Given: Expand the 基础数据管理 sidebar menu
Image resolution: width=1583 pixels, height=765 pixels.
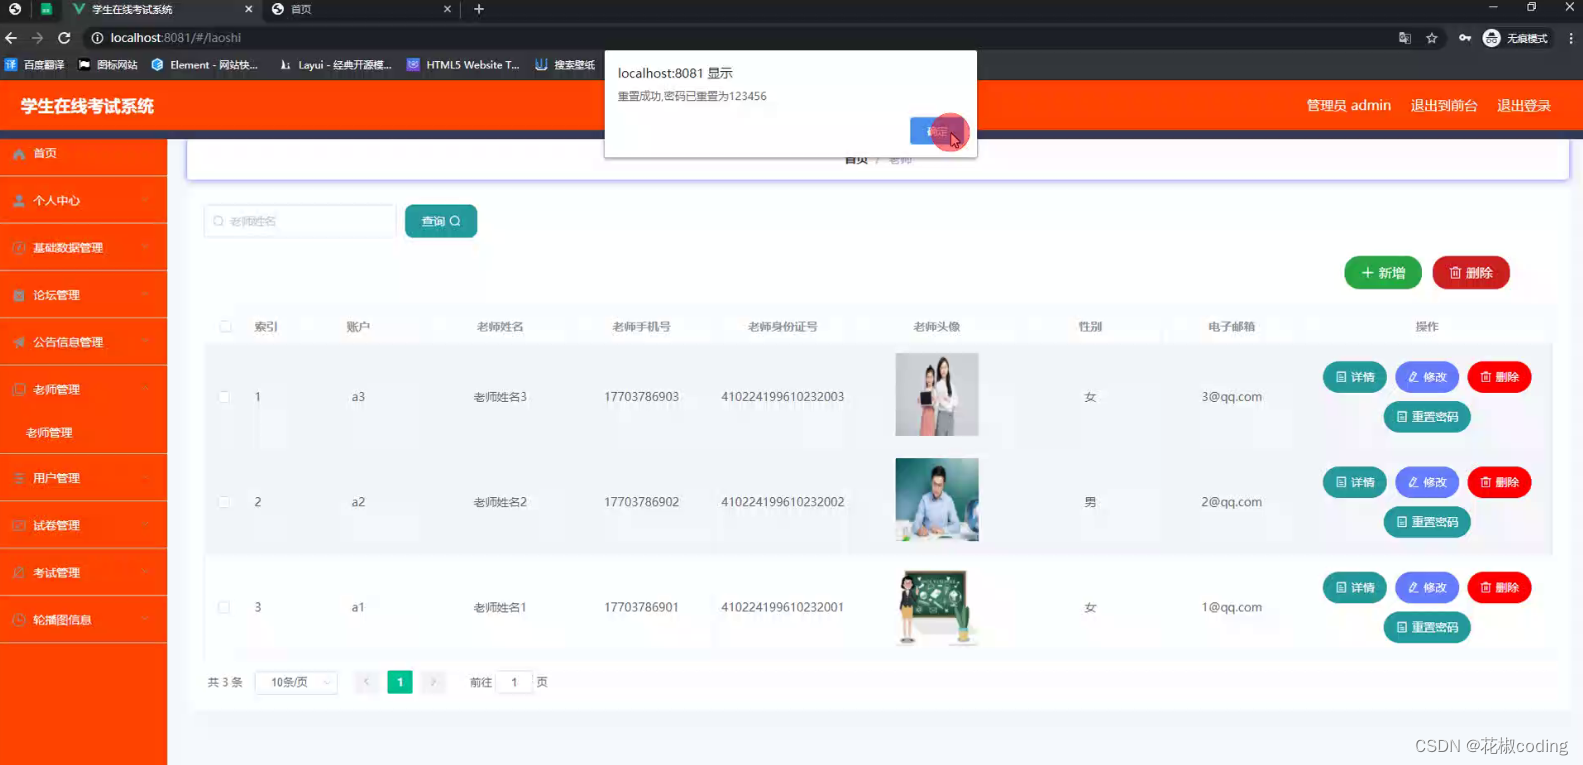Looking at the screenshot, I should coord(83,247).
